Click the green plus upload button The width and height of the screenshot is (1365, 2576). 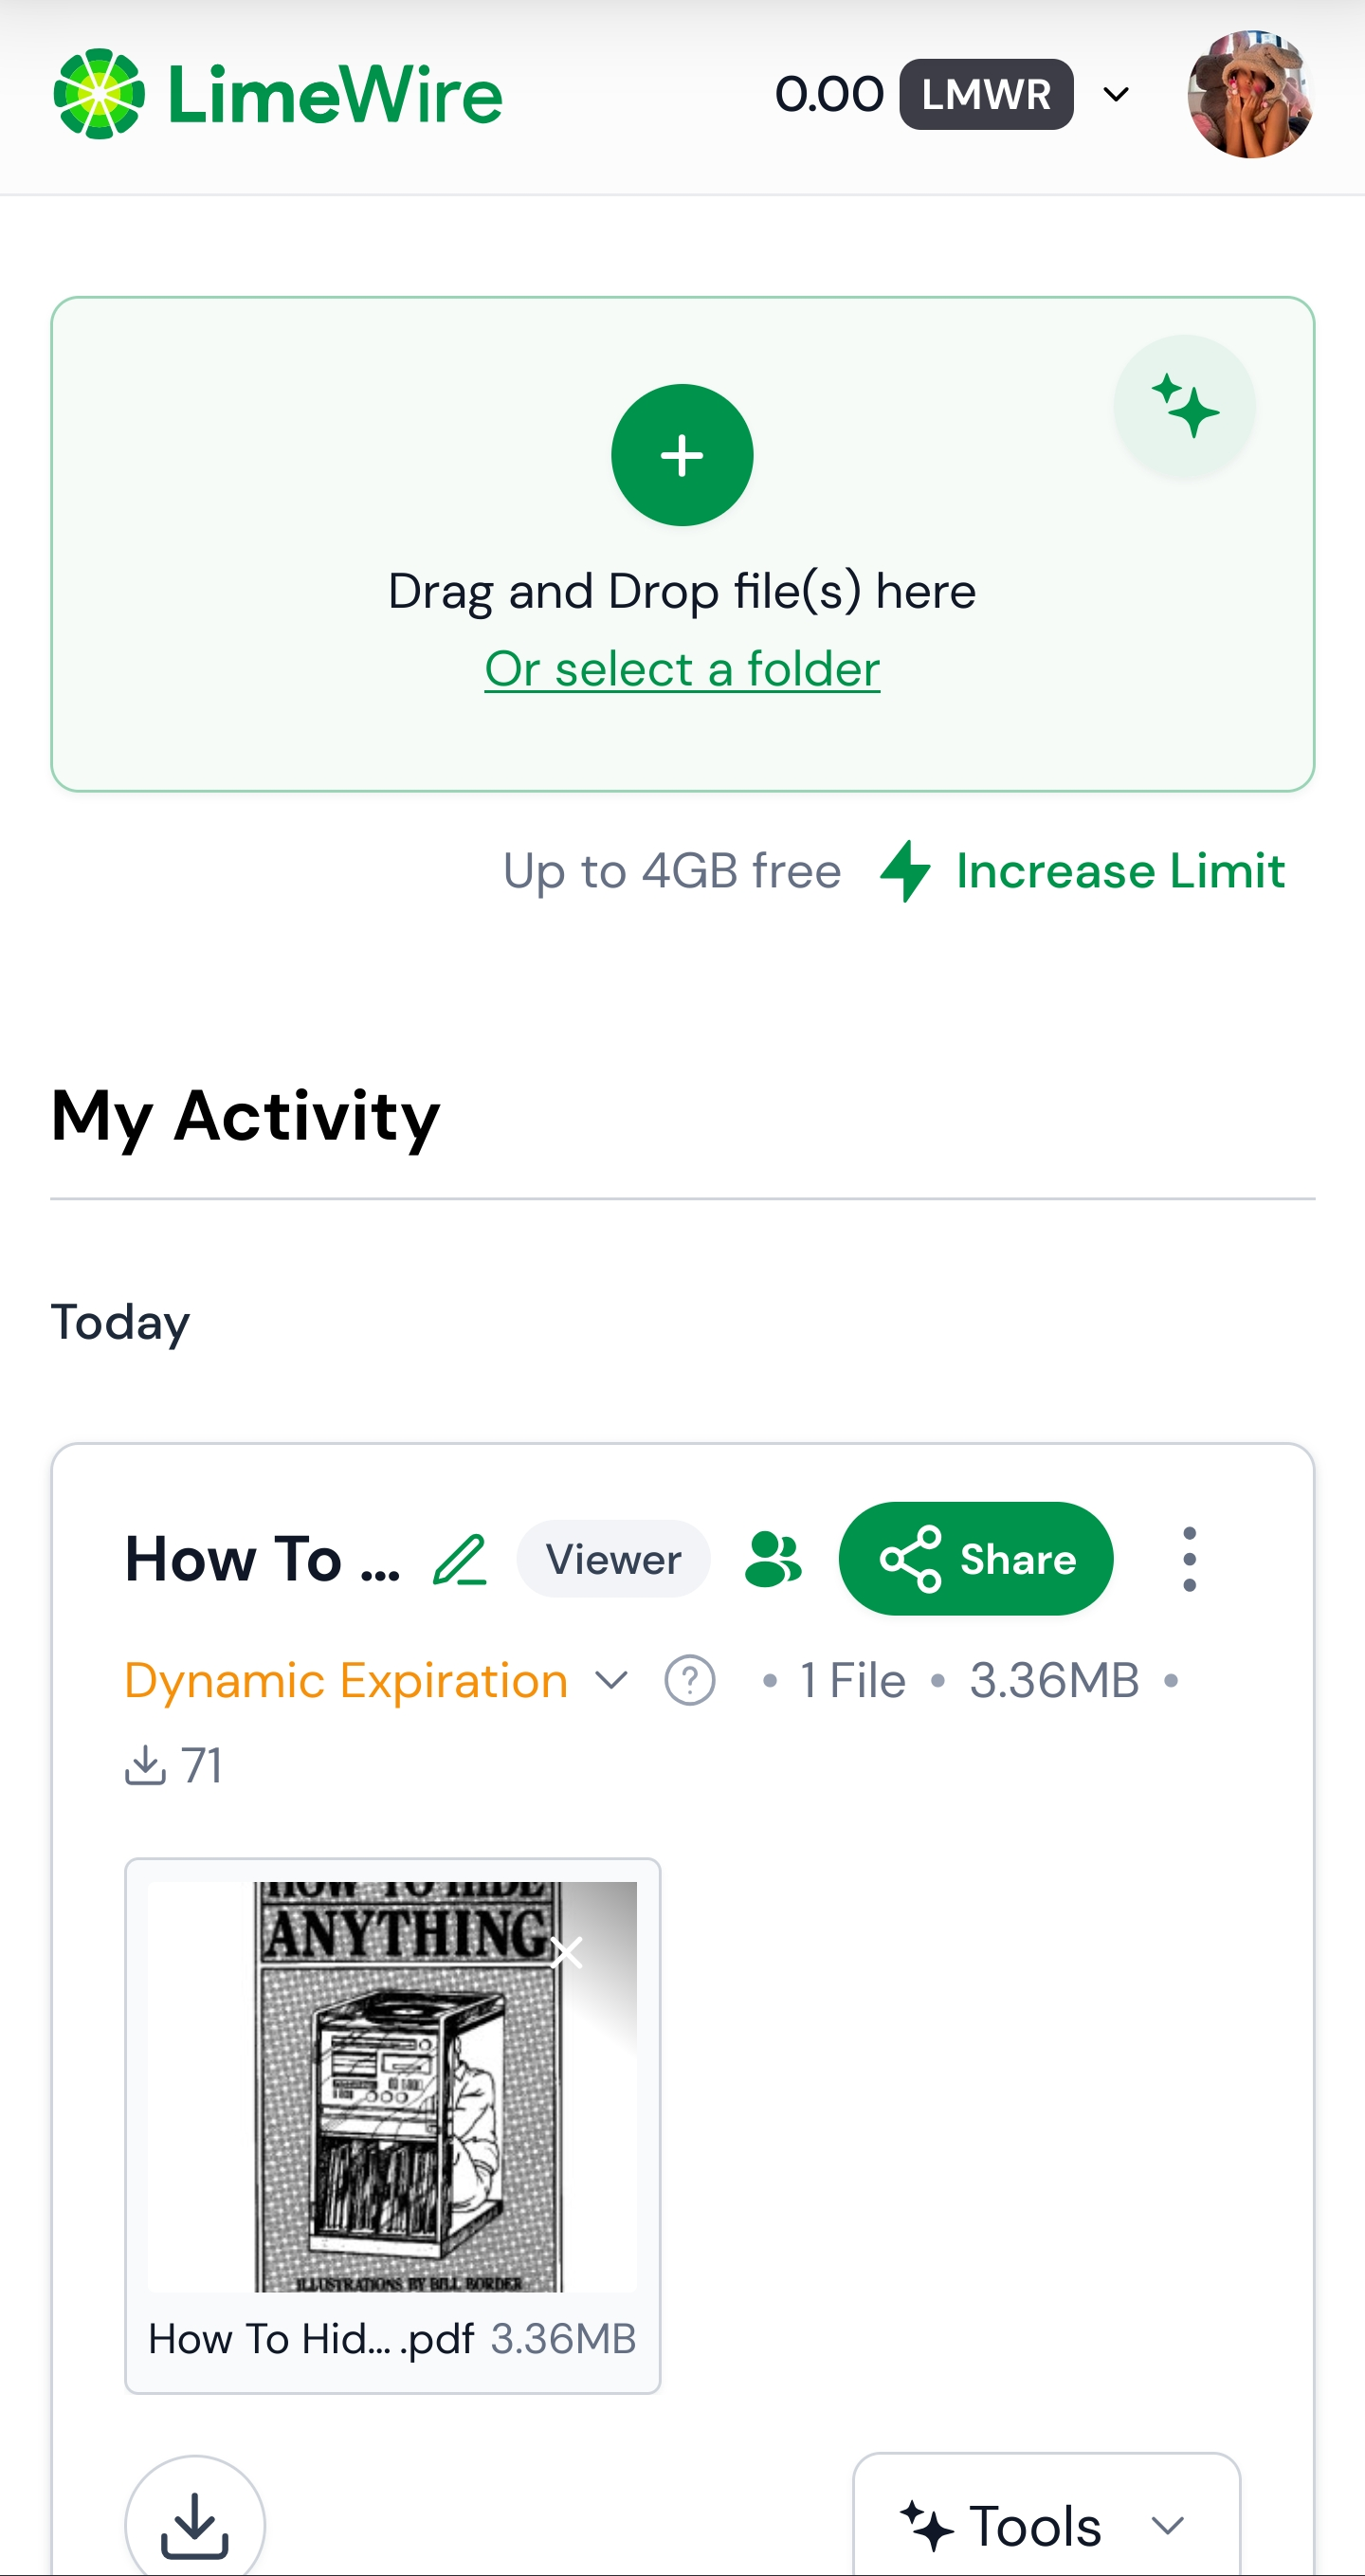click(682, 455)
